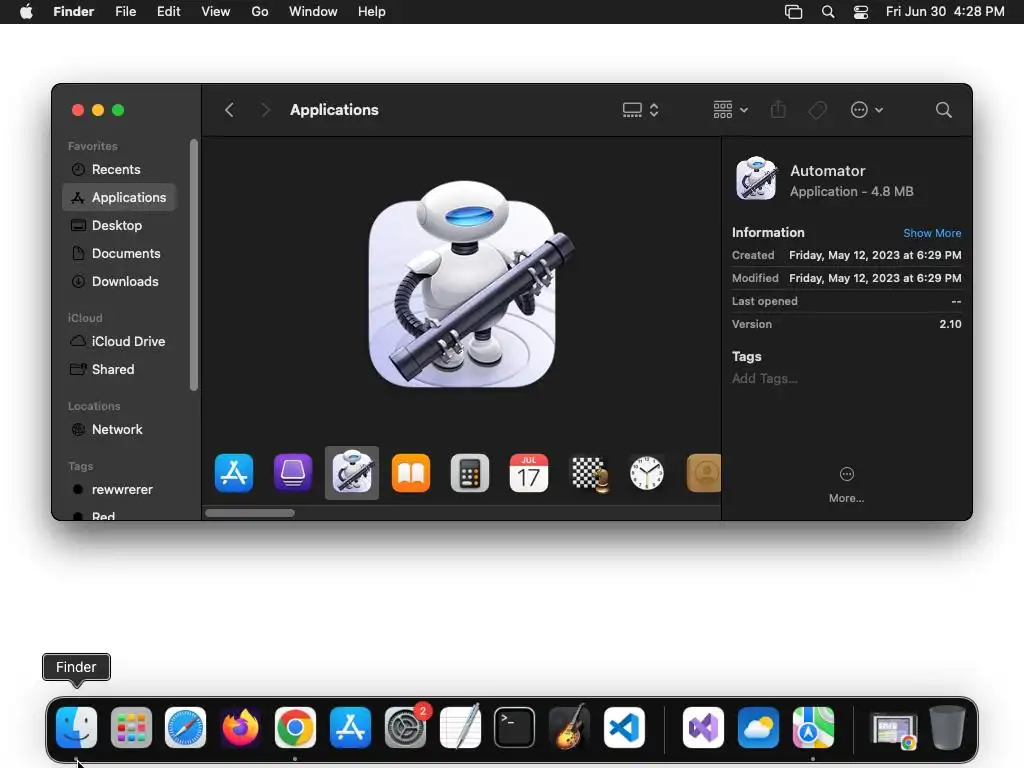The height and width of the screenshot is (768, 1024).
Task: Open TextEdit from the Dock
Action: coord(460,727)
